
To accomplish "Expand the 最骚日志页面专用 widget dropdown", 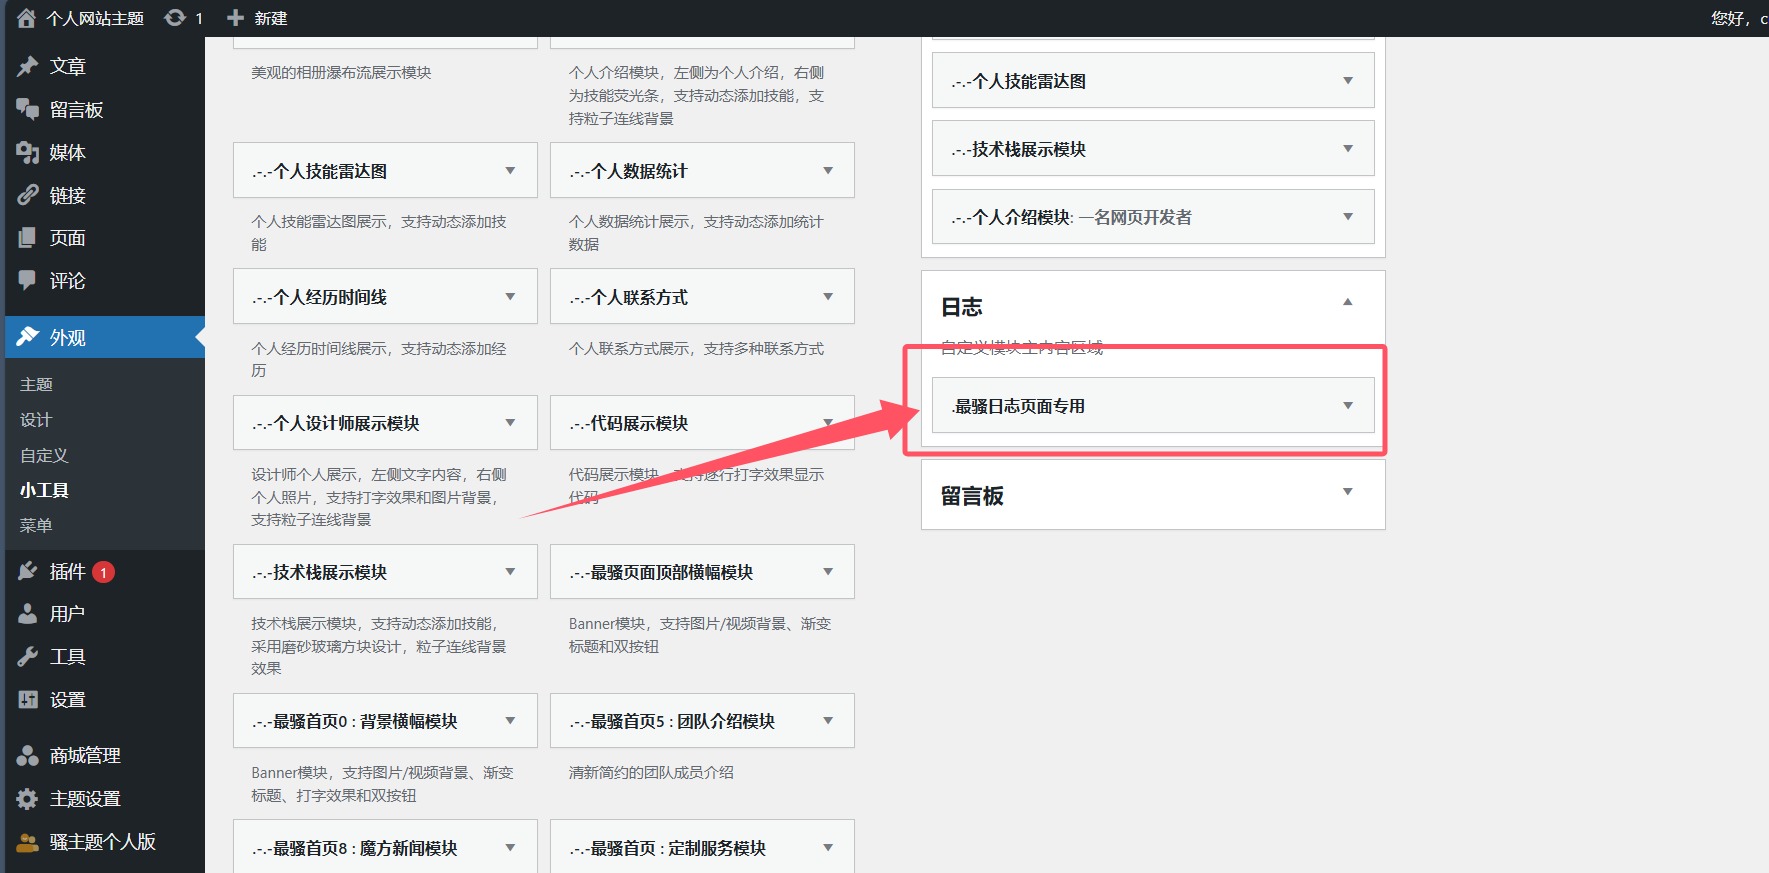I will point(1347,406).
